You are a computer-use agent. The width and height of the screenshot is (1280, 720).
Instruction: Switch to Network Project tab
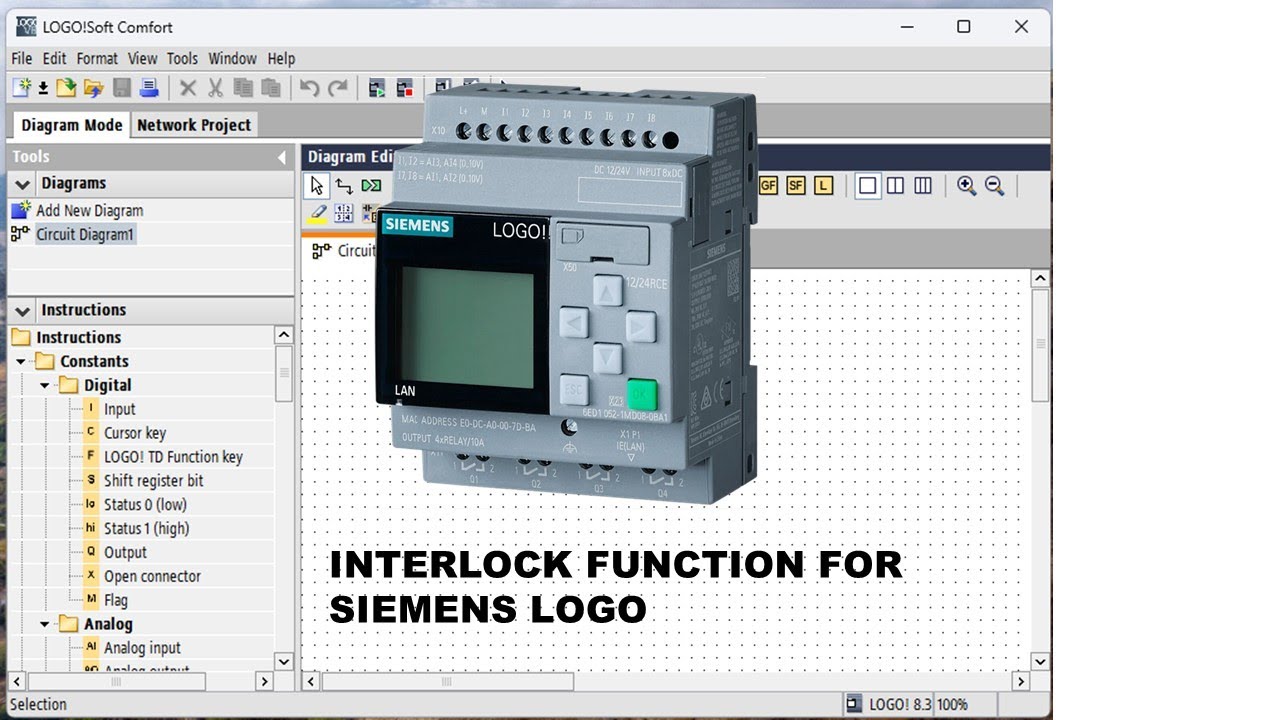pyautogui.click(x=194, y=125)
